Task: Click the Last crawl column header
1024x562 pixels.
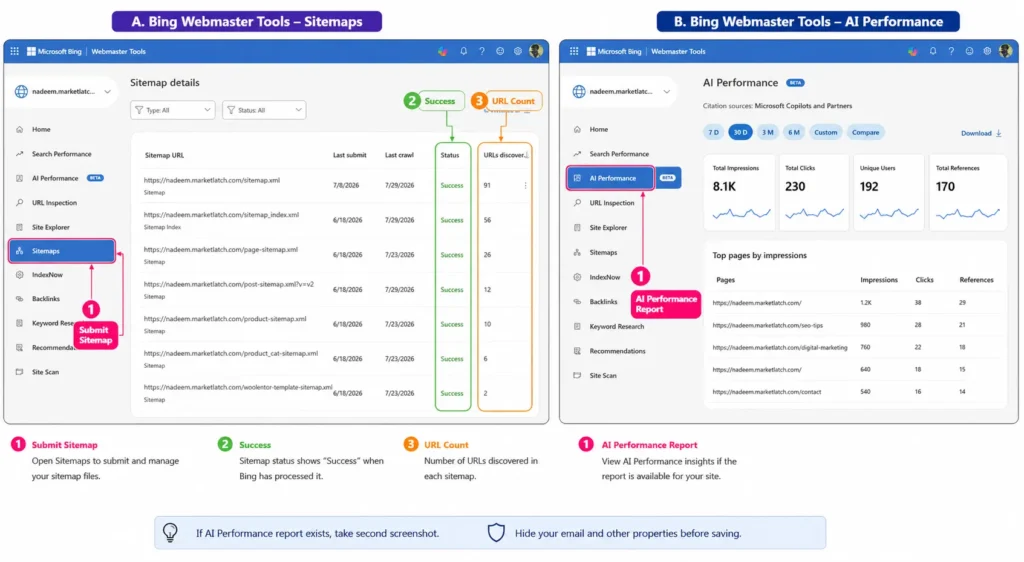Action: tap(399, 155)
